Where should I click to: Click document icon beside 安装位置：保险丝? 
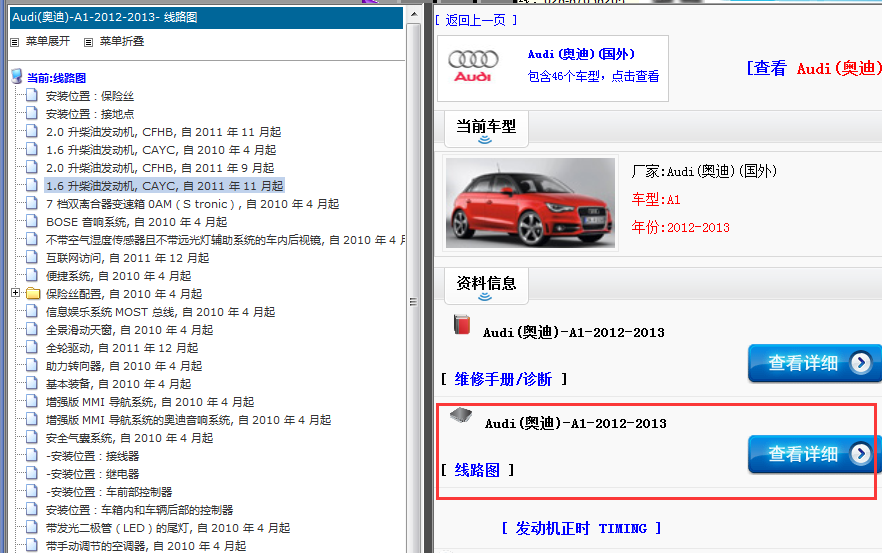33,96
